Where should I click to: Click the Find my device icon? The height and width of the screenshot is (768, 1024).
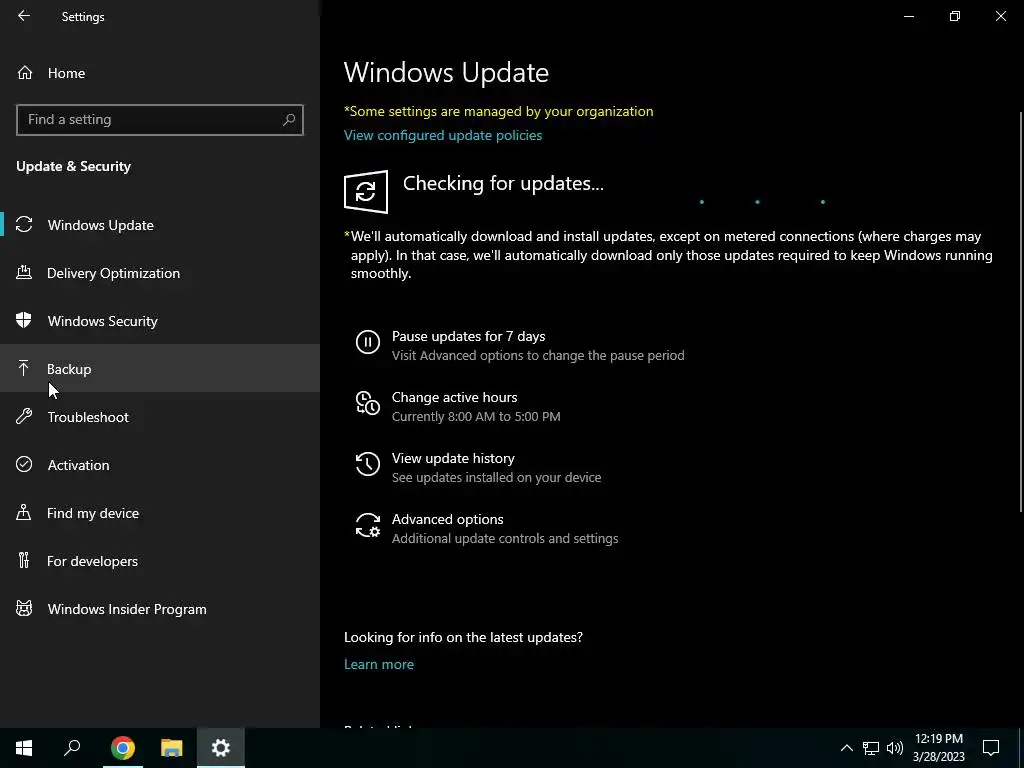(x=24, y=513)
